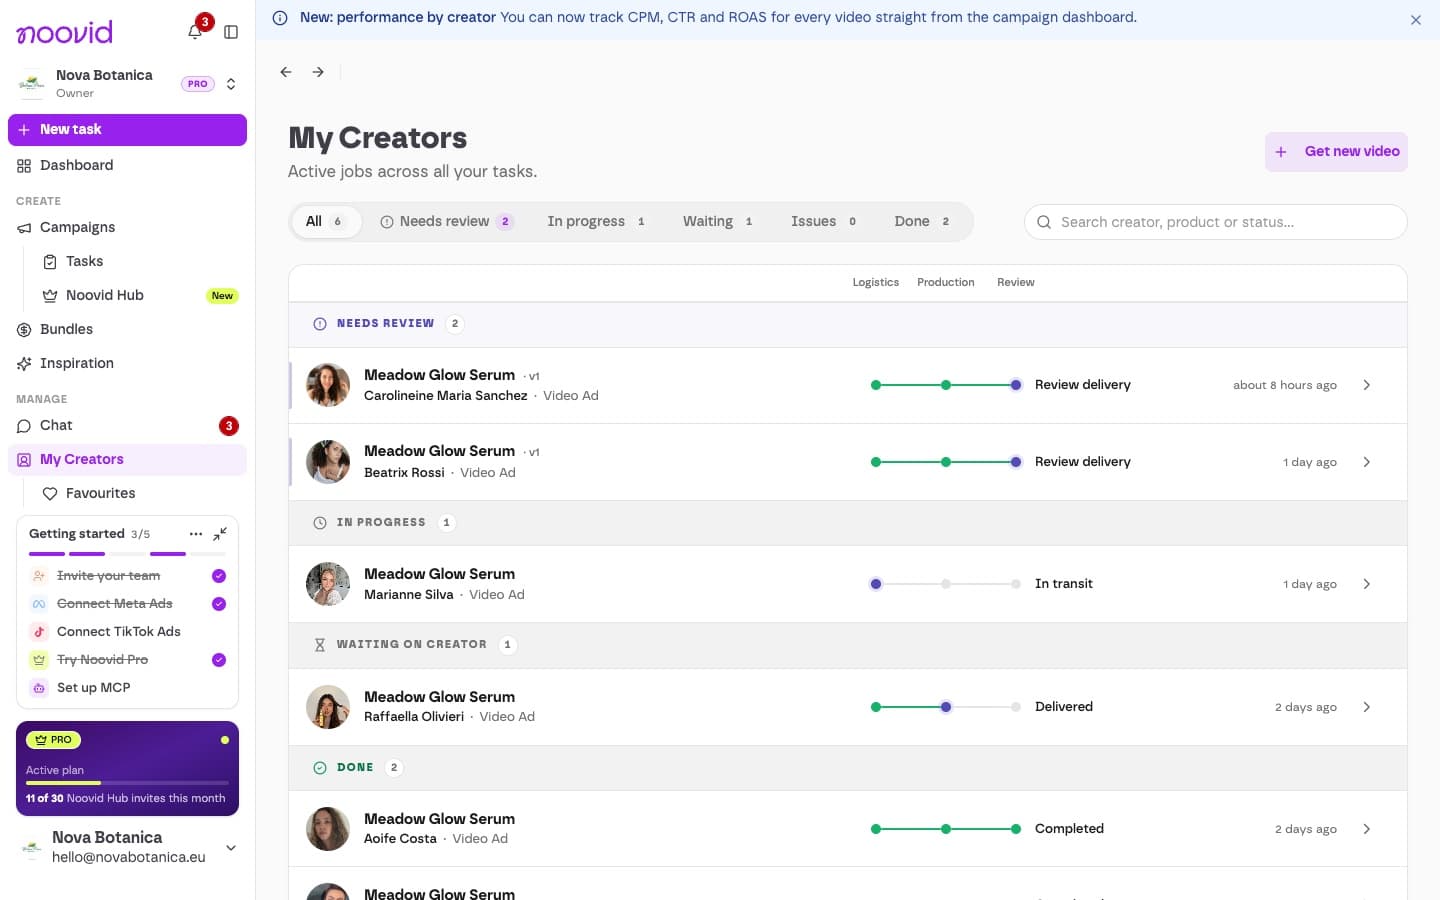Open the Dashboard page
This screenshot has height=900, width=1440.
(x=127, y=165)
